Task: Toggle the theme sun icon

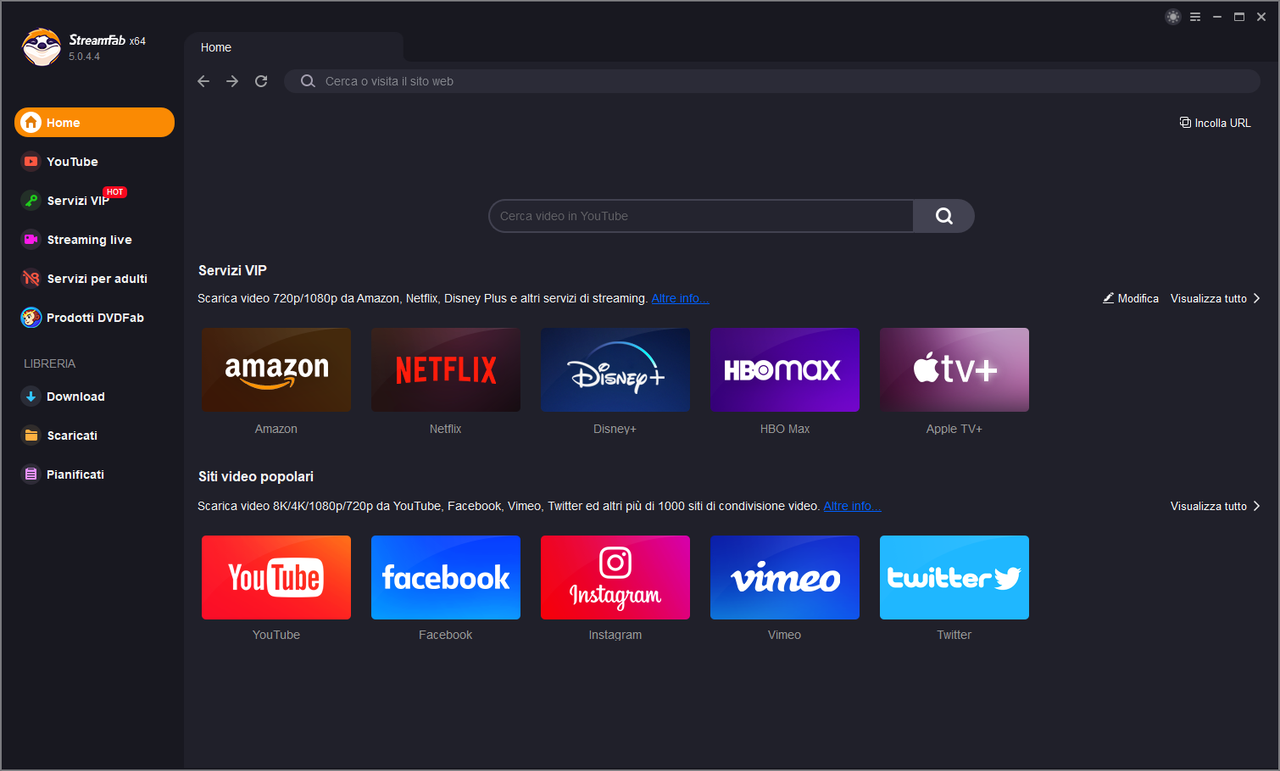Action: click(1173, 17)
